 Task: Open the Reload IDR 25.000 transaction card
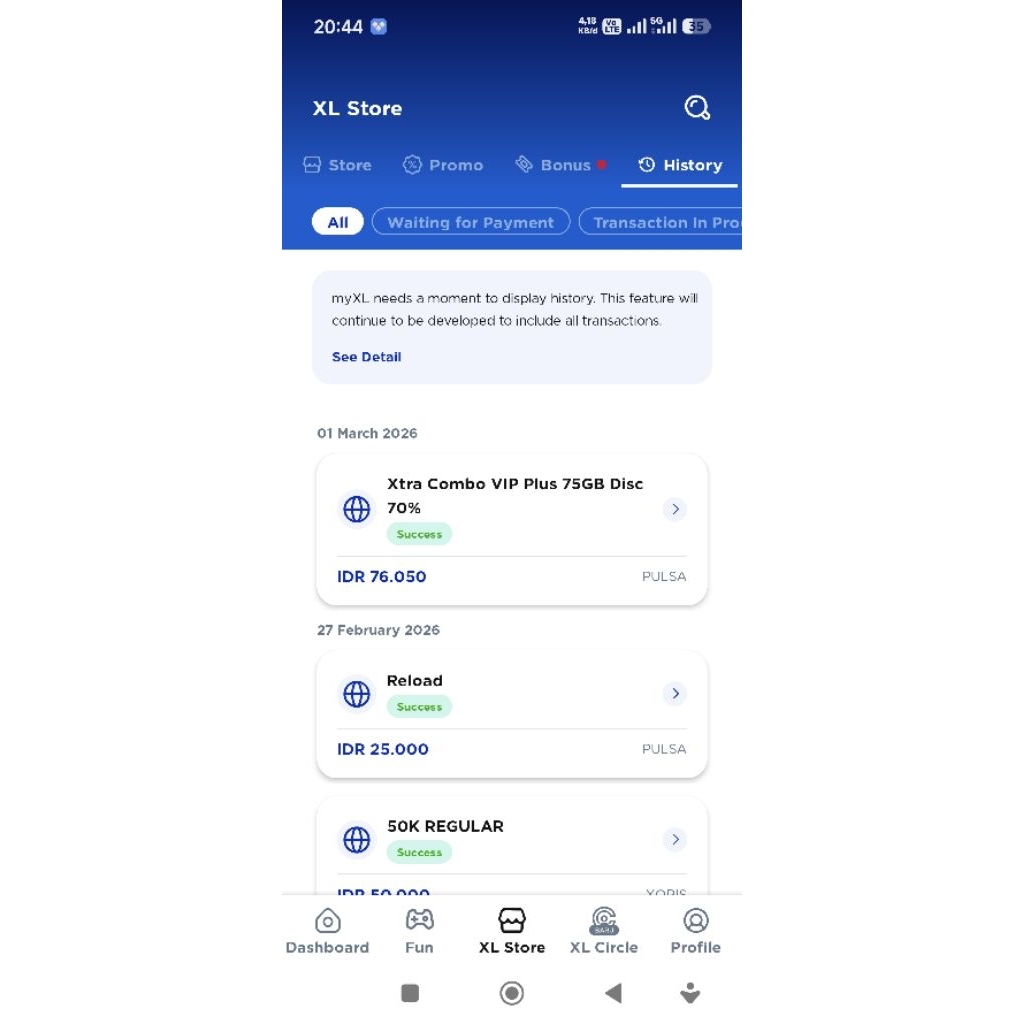(511, 714)
